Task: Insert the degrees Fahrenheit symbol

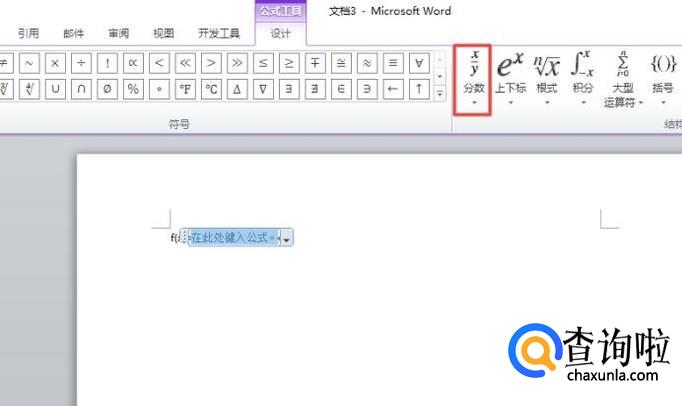Action: point(185,89)
